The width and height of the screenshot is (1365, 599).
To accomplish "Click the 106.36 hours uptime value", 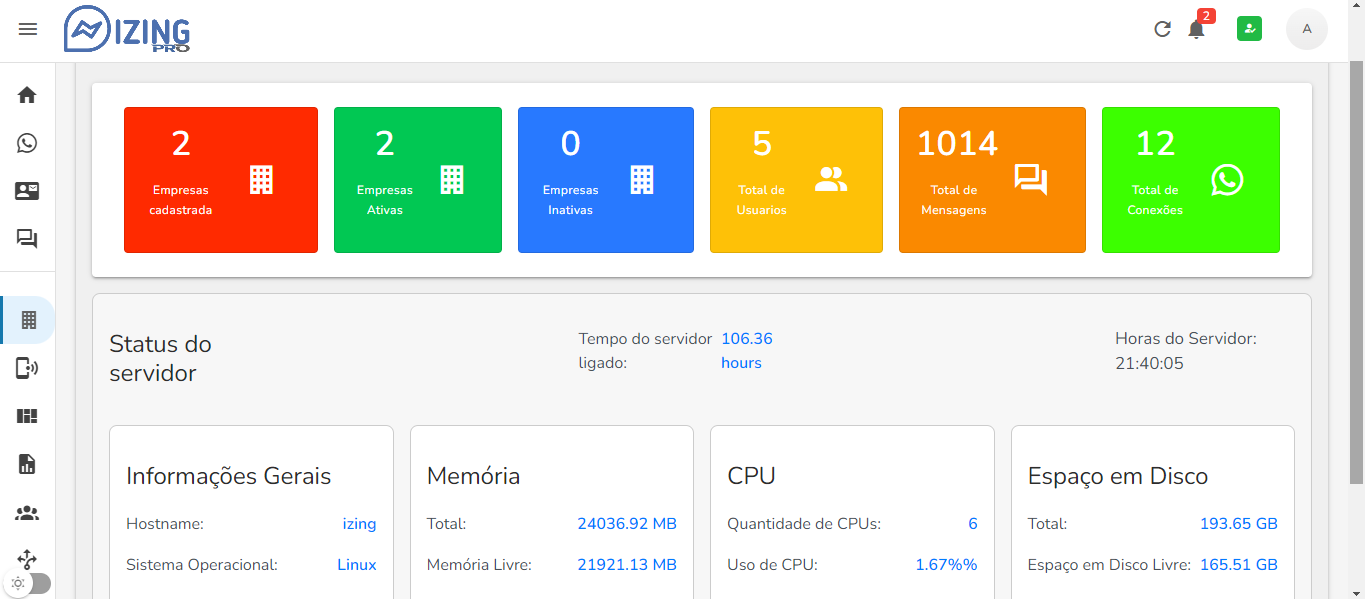I will pyautogui.click(x=747, y=351).
